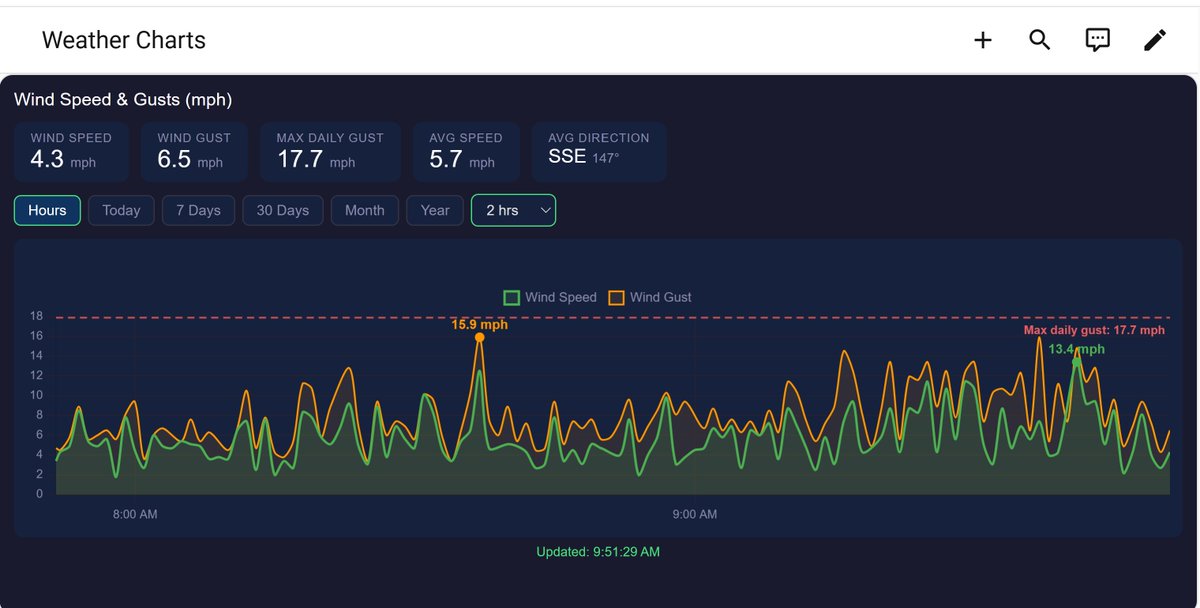The height and width of the screenshot is (608, 1200).
Task: Click the Updated: 9:51:29 AM timestamp
Action: 598,552
